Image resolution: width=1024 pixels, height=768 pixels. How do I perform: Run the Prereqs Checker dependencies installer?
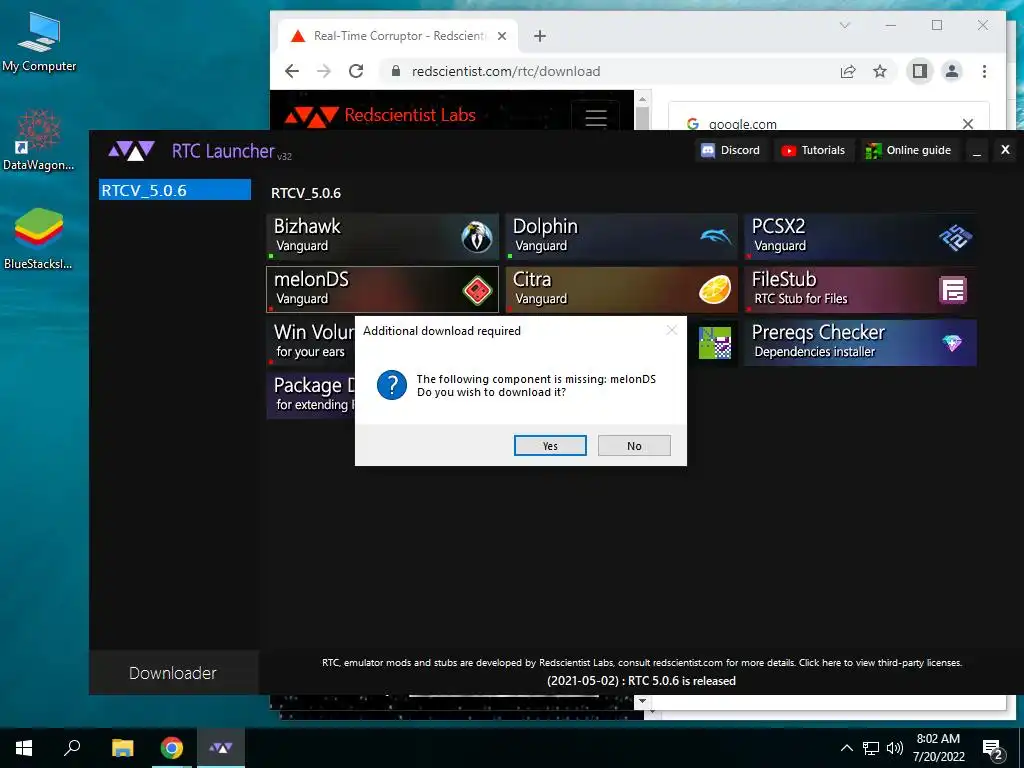[x=860, y=342]
